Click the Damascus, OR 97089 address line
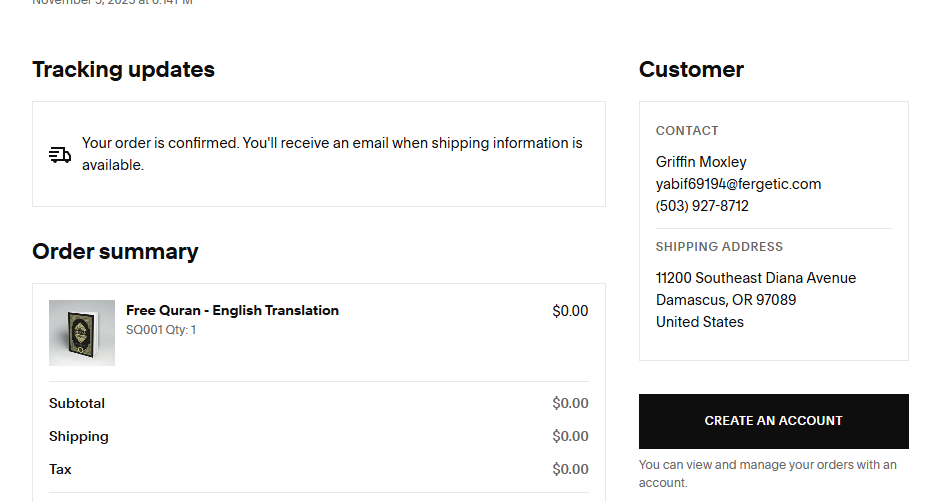Image resolution: width=932 pixels, height=502 pixels. tap(726, 300)
